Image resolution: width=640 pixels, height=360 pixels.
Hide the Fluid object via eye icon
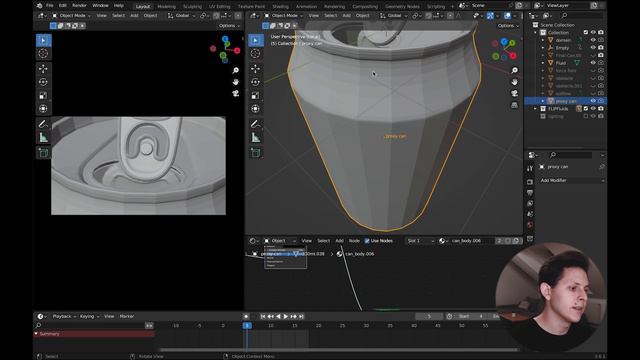593,63
